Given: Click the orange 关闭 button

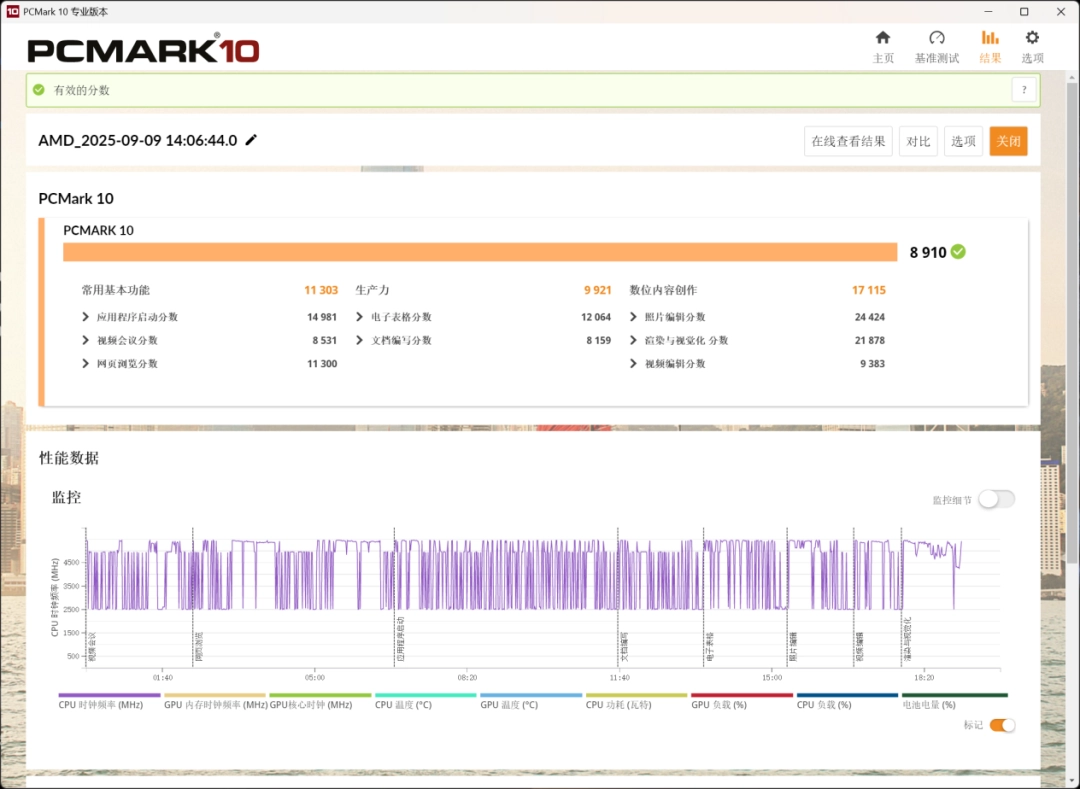Looking at the screenshot, I should pyautogui.click(x=1008, y=141).
